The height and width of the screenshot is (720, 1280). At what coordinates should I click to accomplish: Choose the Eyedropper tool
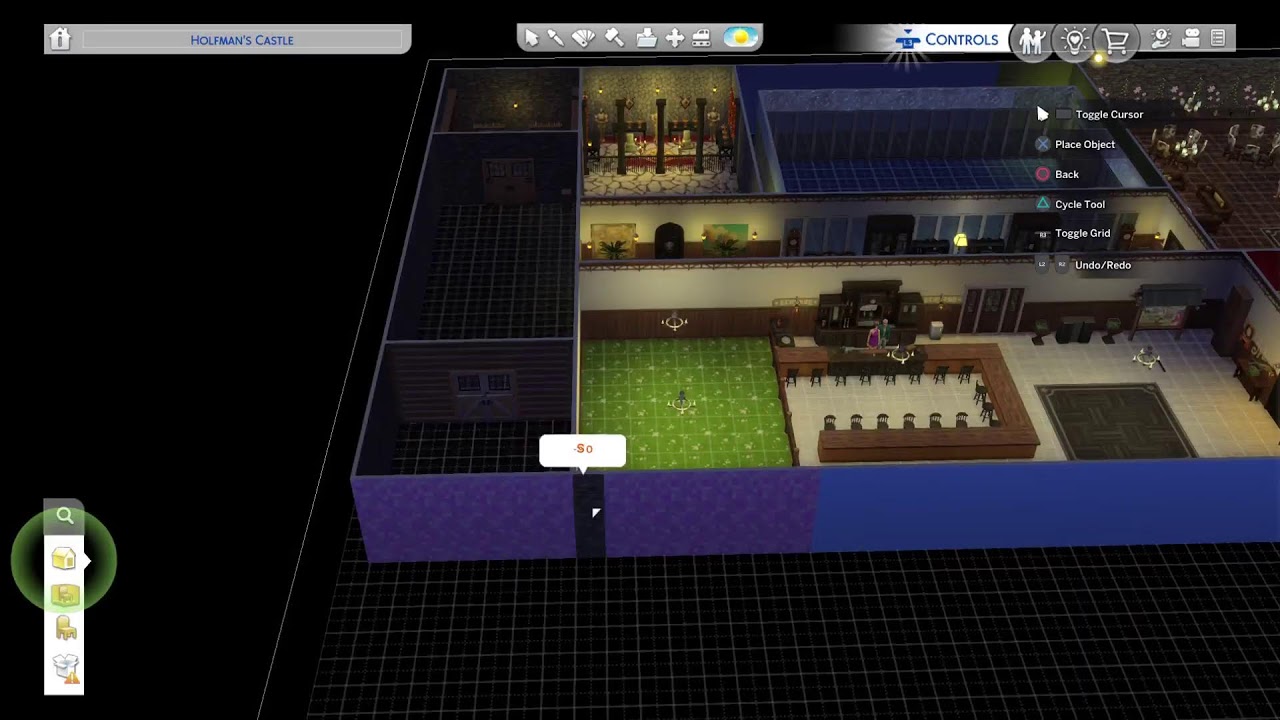(x=556, y=38)
